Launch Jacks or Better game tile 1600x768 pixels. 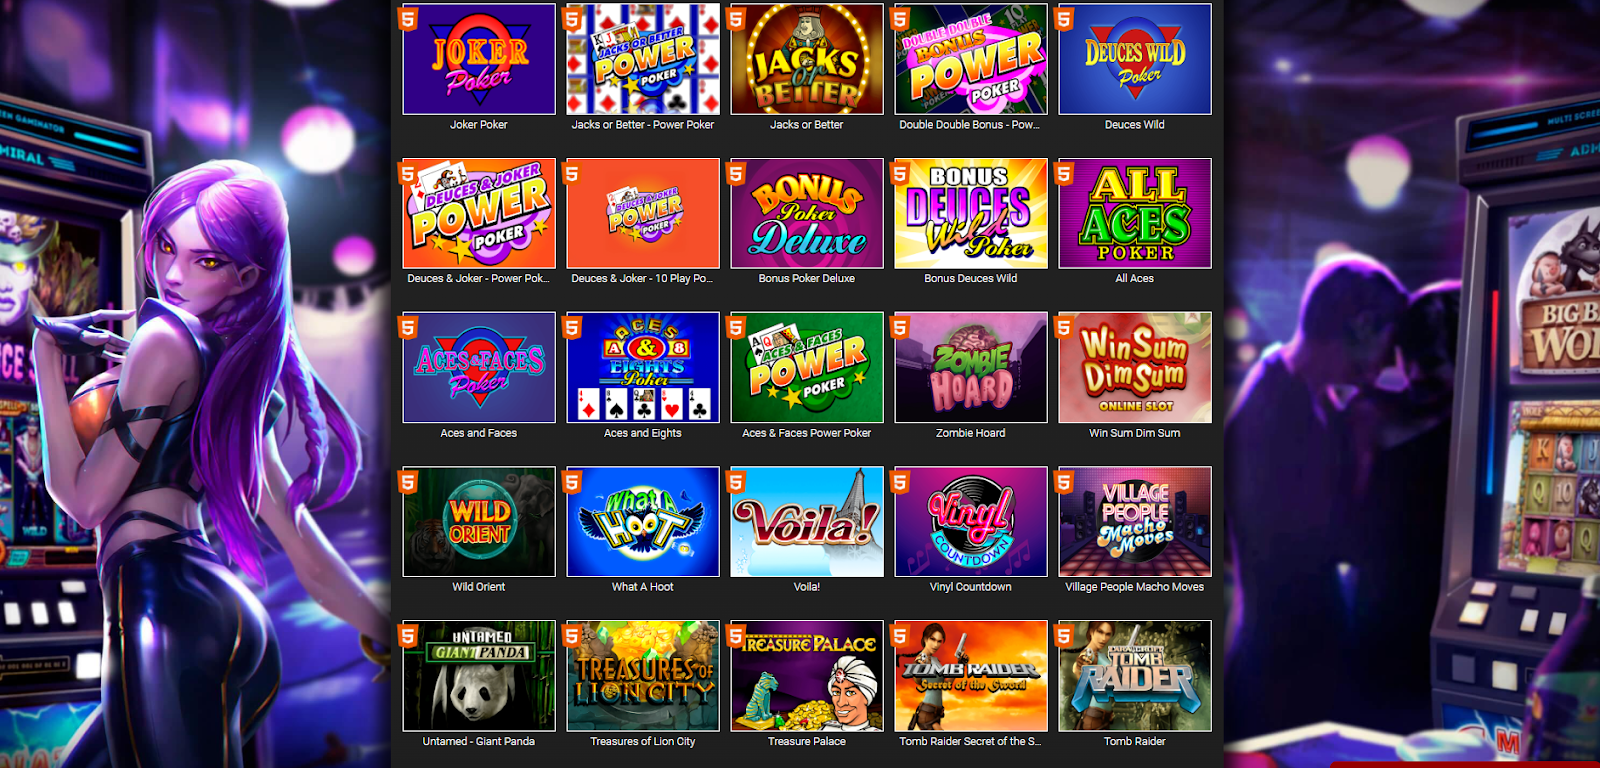tap(807, 59)
